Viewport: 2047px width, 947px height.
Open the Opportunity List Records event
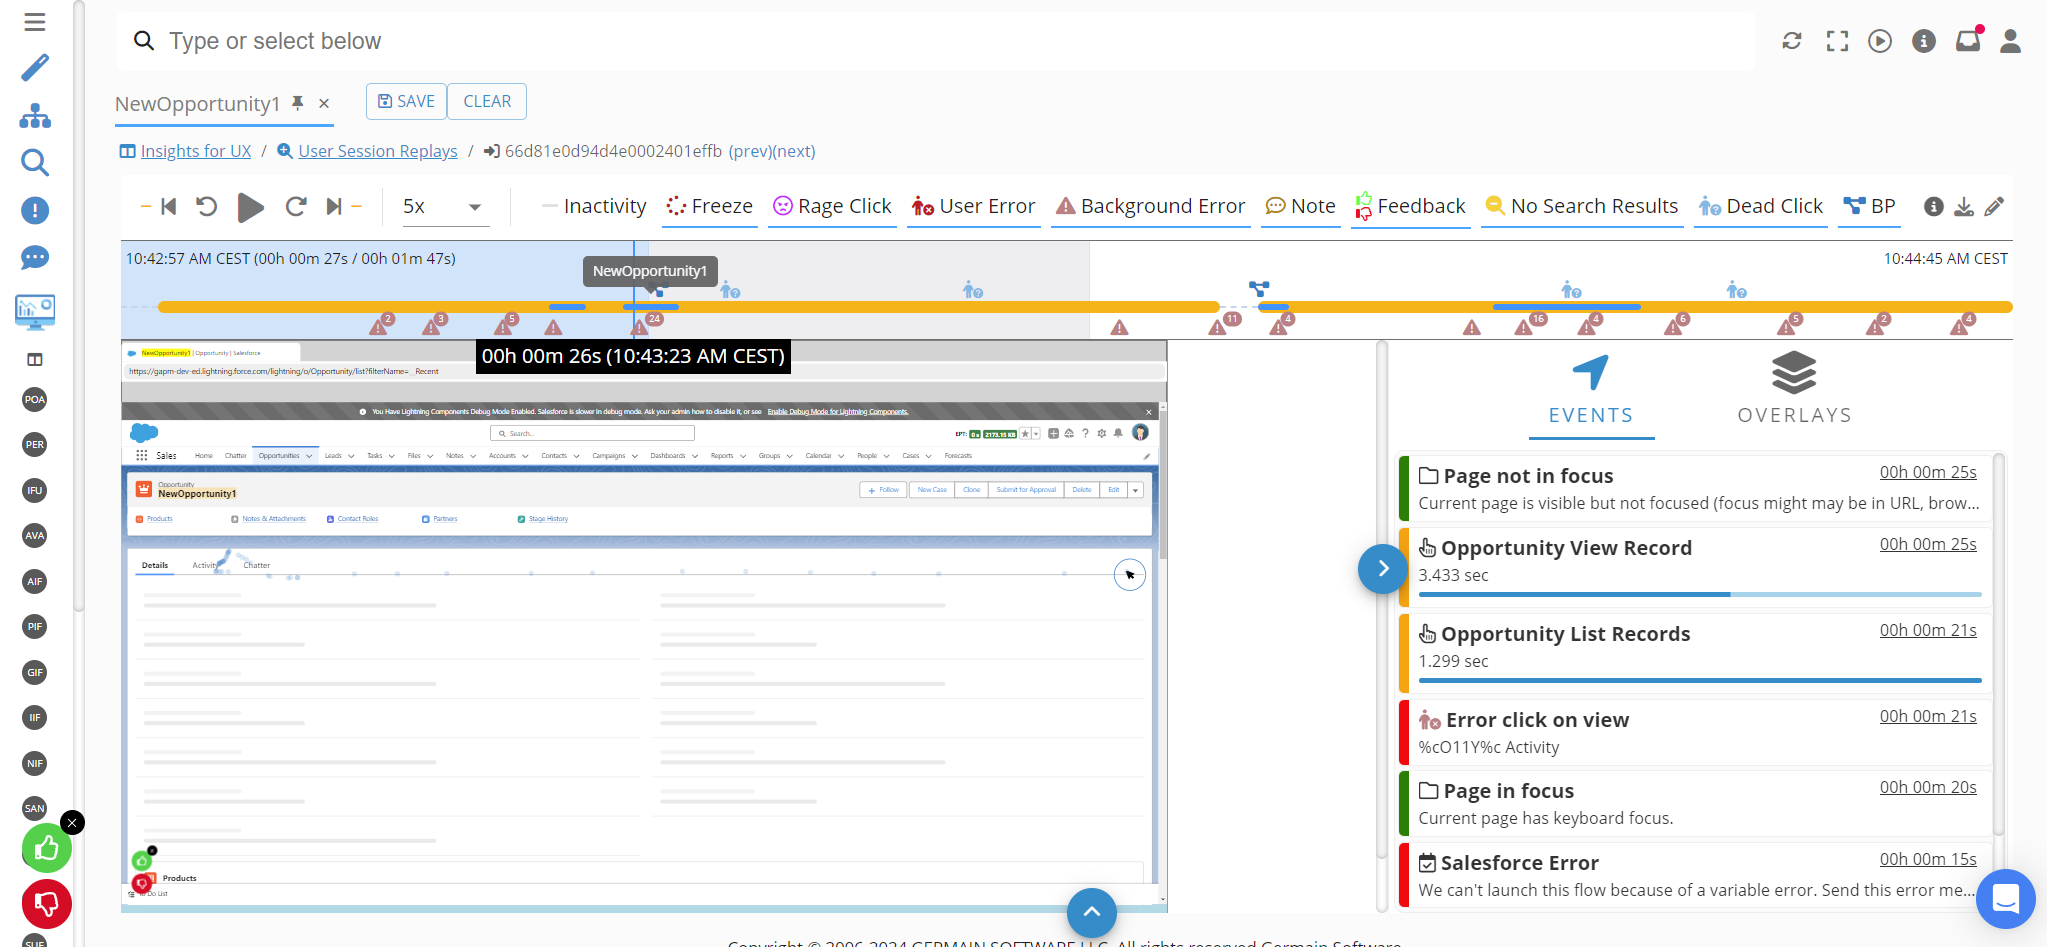click(1696, 653)
